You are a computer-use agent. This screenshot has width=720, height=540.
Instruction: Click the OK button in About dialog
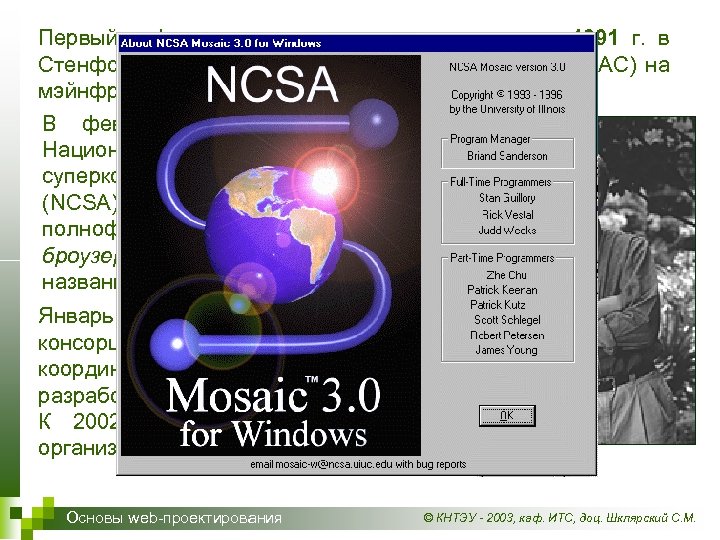[x=507, y=416]
